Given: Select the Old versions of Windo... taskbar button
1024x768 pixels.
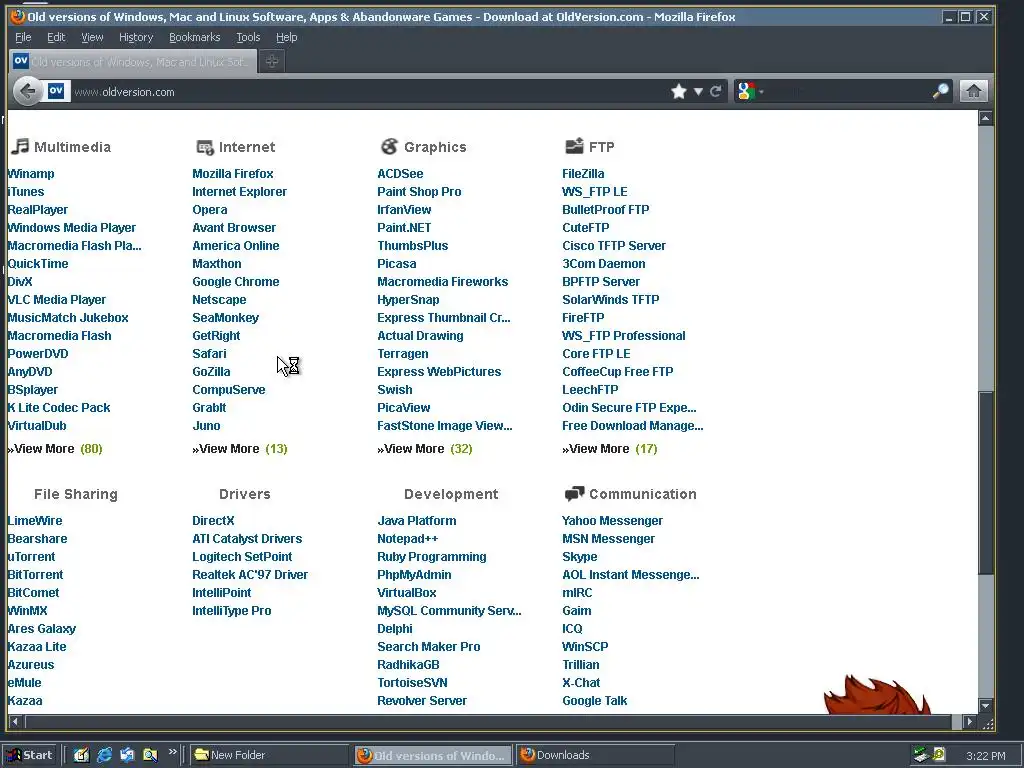Looking at the screenshot, I should tap(433, 755).
